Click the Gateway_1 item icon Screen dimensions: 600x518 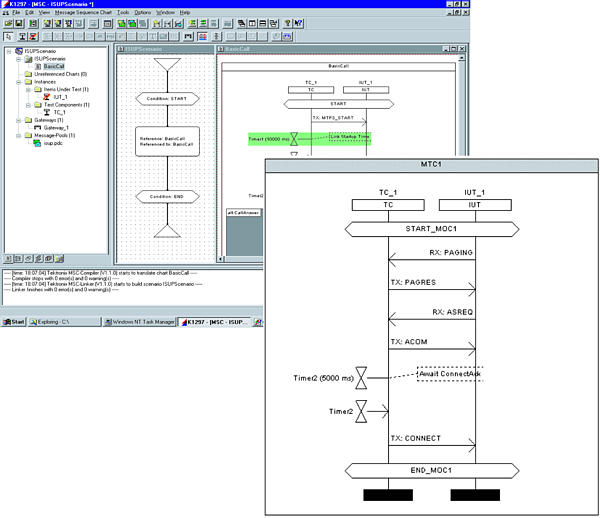point(37,127)
